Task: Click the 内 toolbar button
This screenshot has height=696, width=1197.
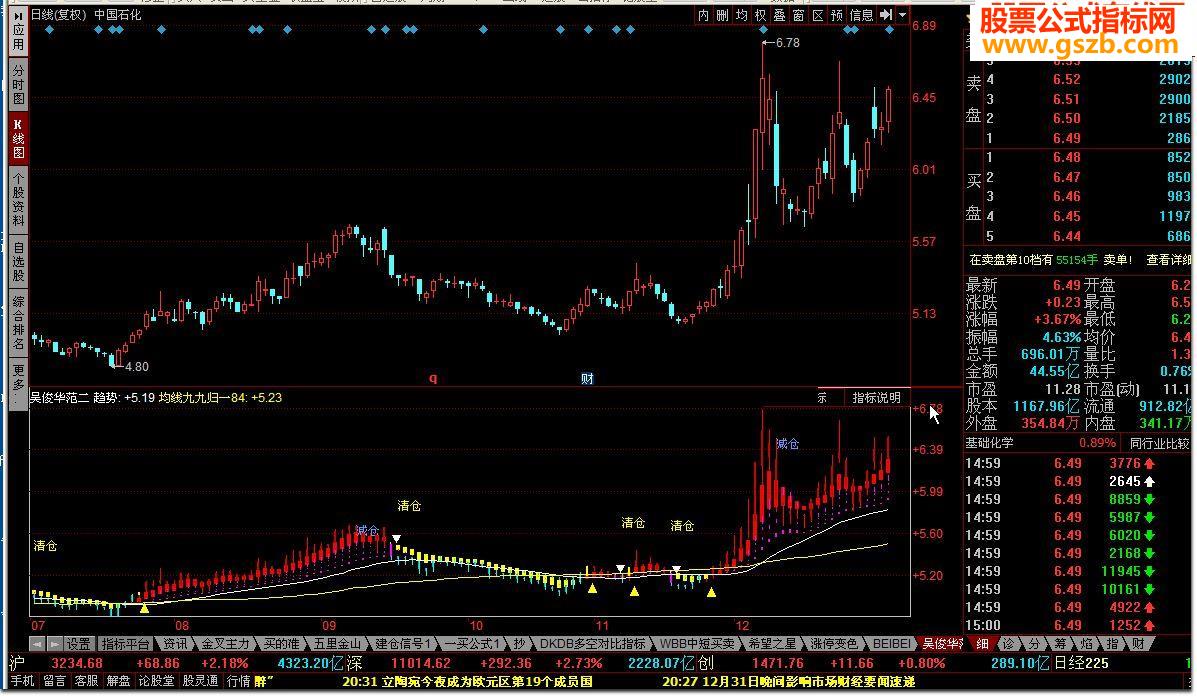Action: pos(703,15)
